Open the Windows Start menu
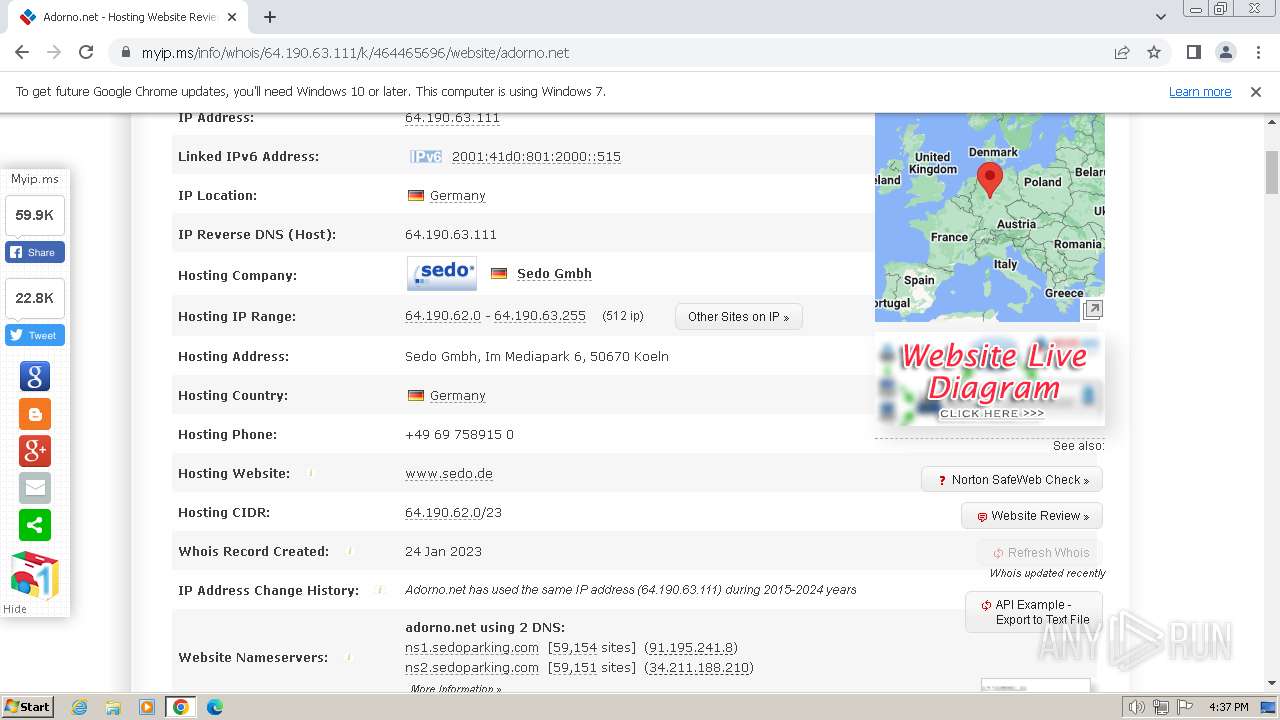Viewport: 1280px width, 720px height. 27,707
